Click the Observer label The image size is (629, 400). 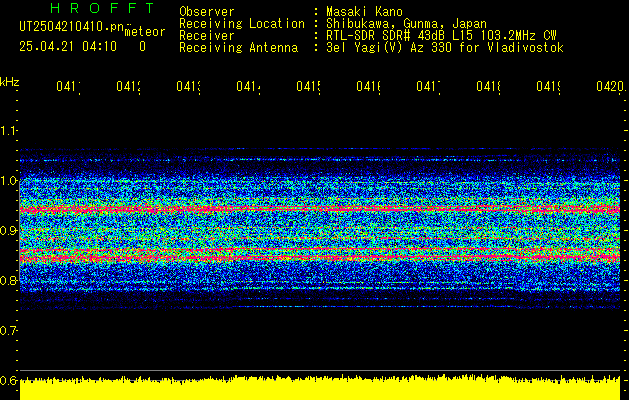pyautogui.click(x=207, y=12)
